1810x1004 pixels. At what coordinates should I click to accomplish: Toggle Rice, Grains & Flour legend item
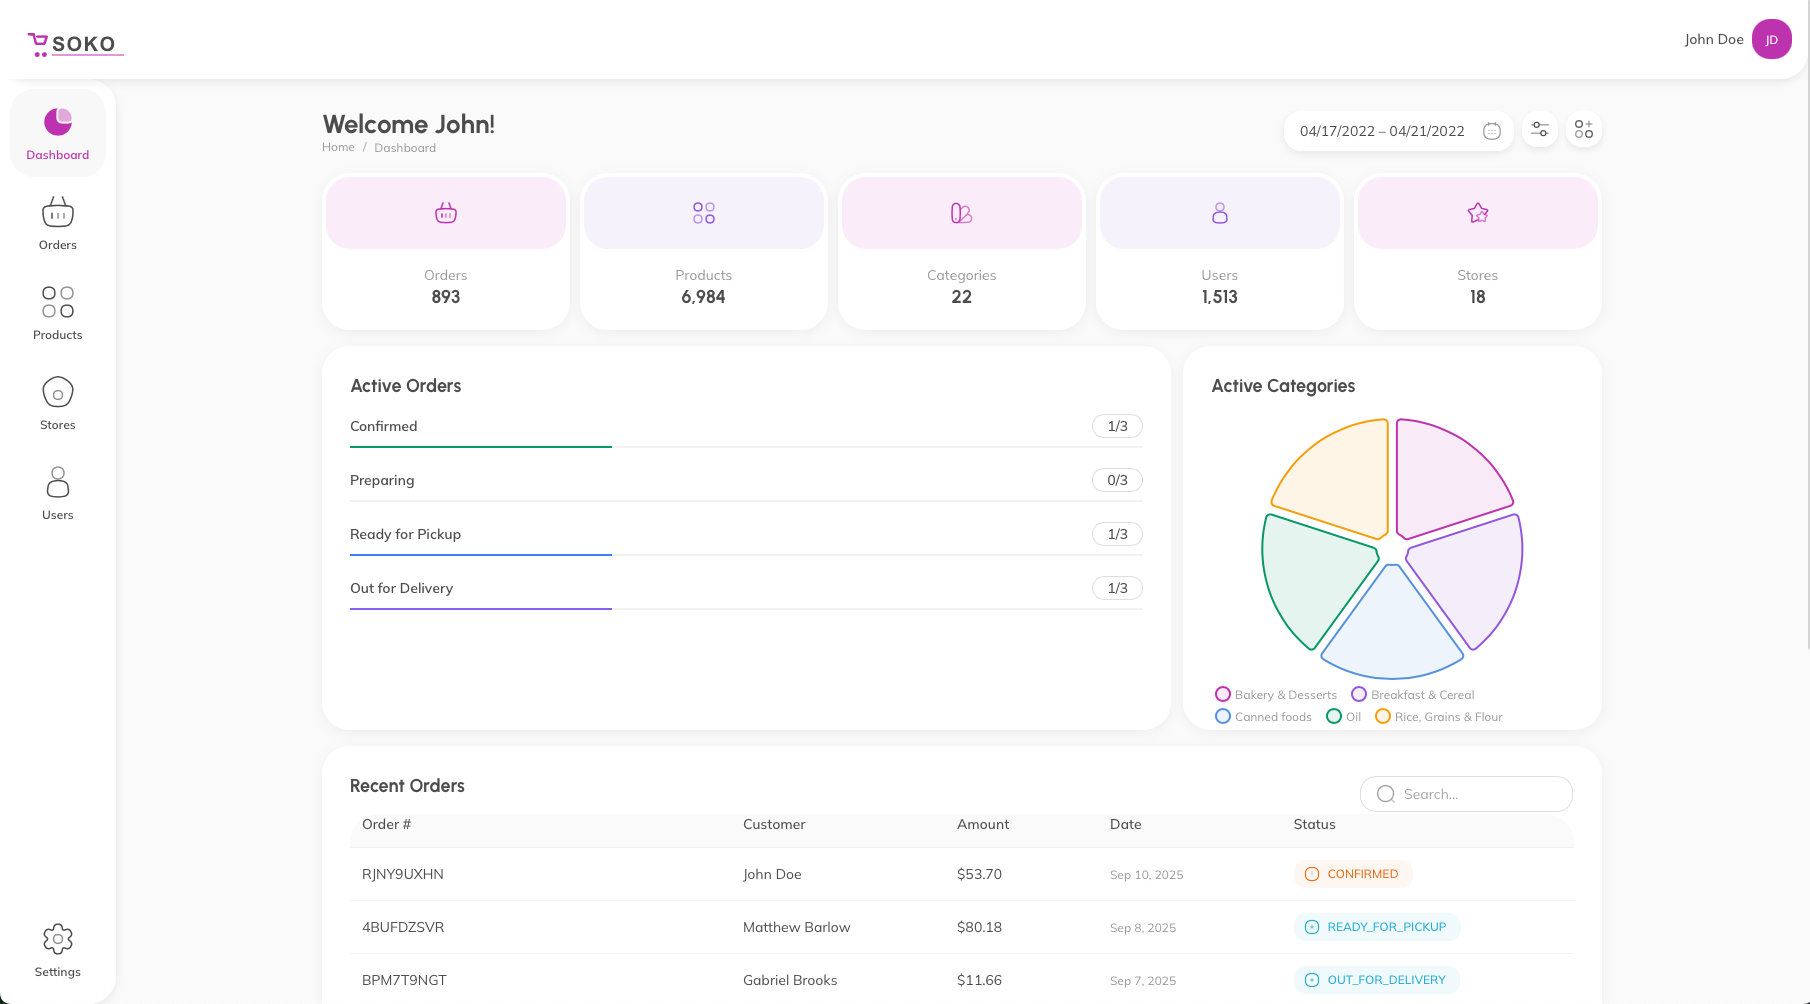[x=1439, y=717]
